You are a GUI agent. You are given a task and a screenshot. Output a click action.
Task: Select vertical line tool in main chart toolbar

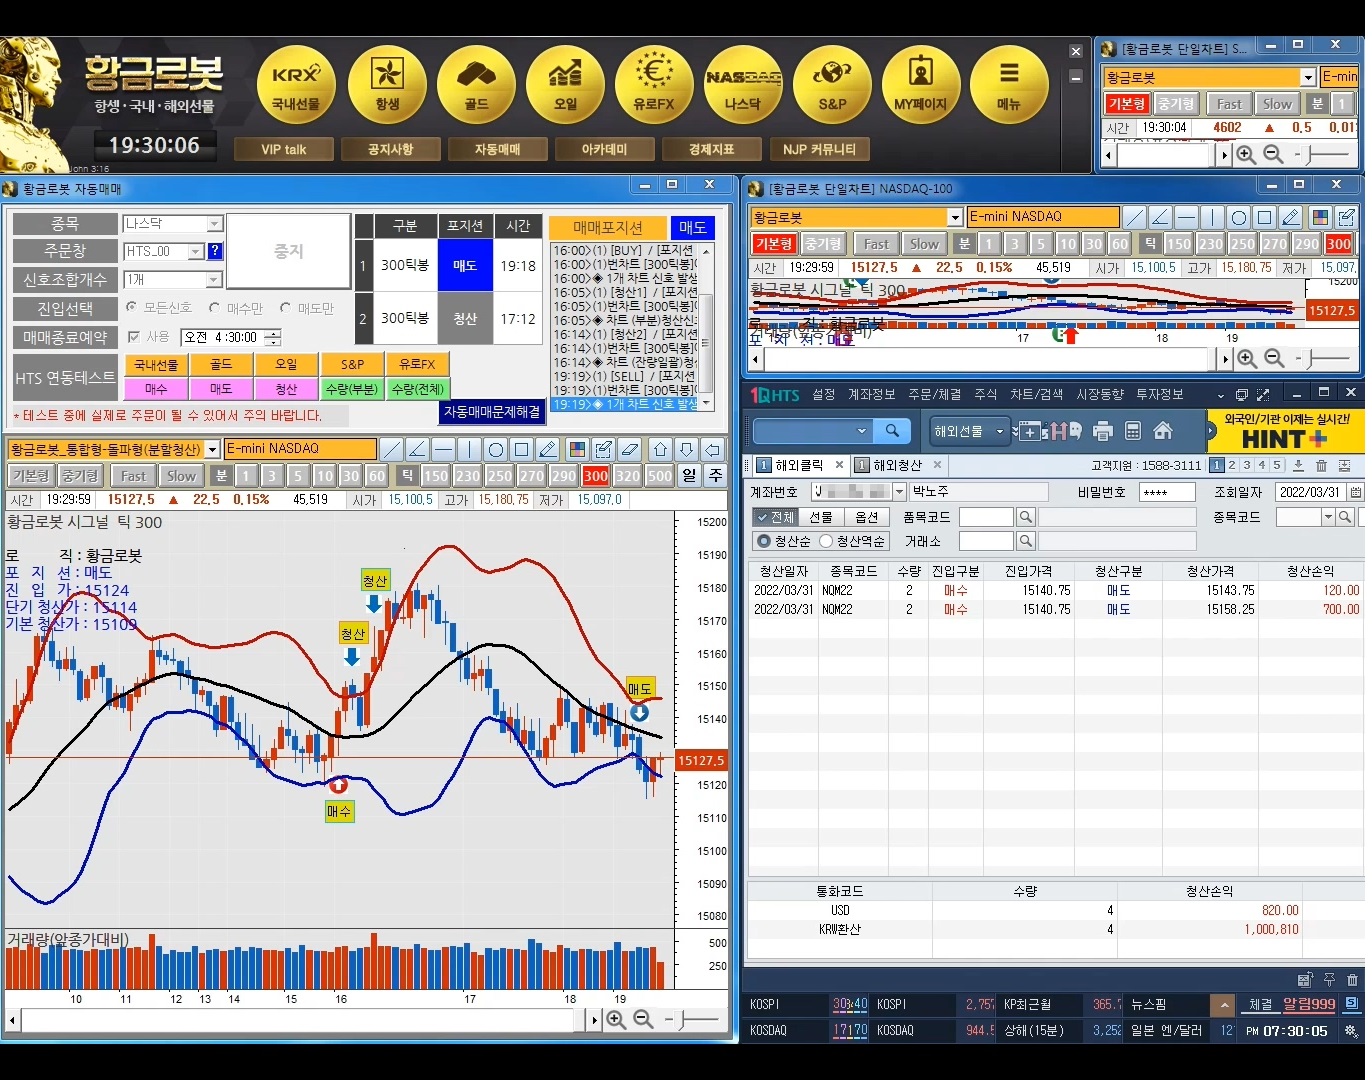tap(470, 449)
